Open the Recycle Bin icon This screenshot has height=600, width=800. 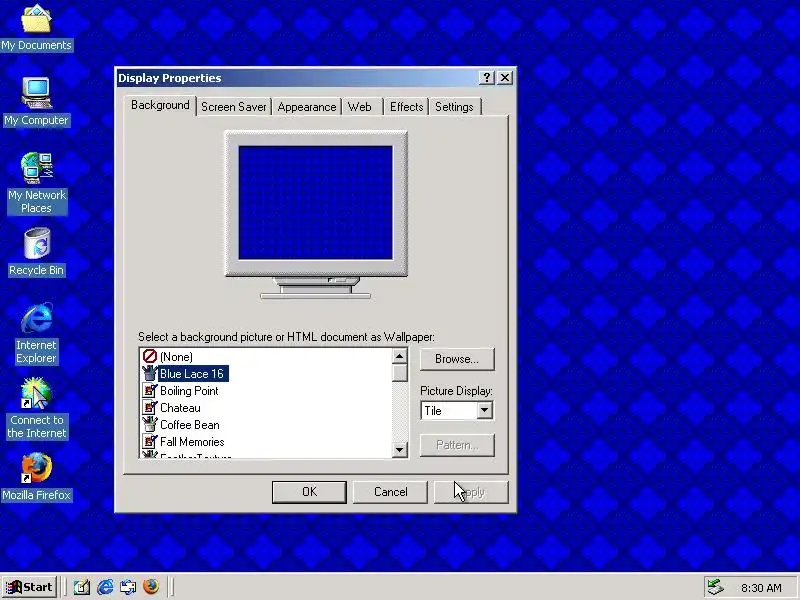(36, 253)
